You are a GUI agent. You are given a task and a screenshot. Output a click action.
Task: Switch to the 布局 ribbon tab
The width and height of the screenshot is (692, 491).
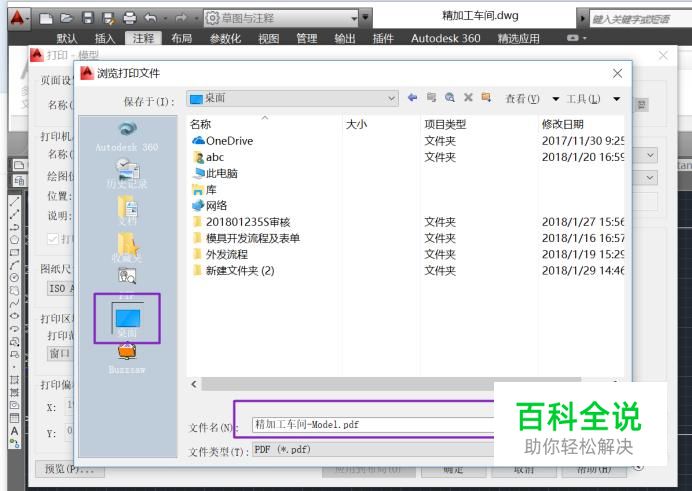[181, 39]
